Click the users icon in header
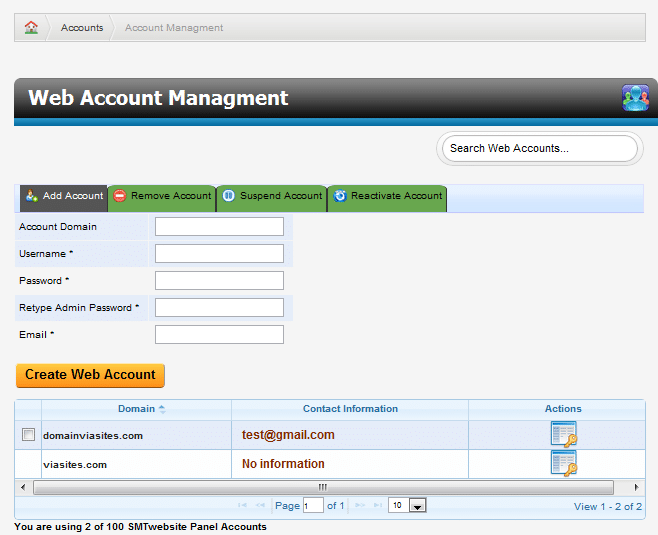The width and height of the screenshot is (658, 535). click(635, 98)
